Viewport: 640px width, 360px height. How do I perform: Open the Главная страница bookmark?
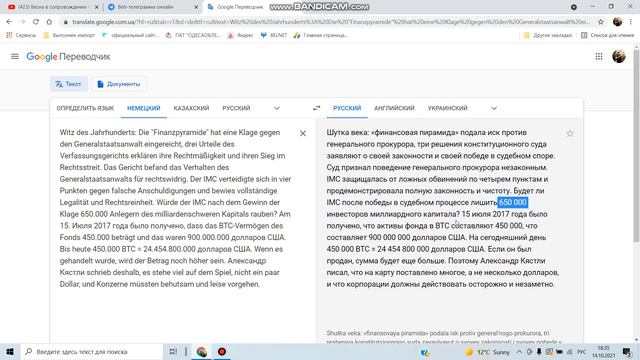(x=321, y=35)
